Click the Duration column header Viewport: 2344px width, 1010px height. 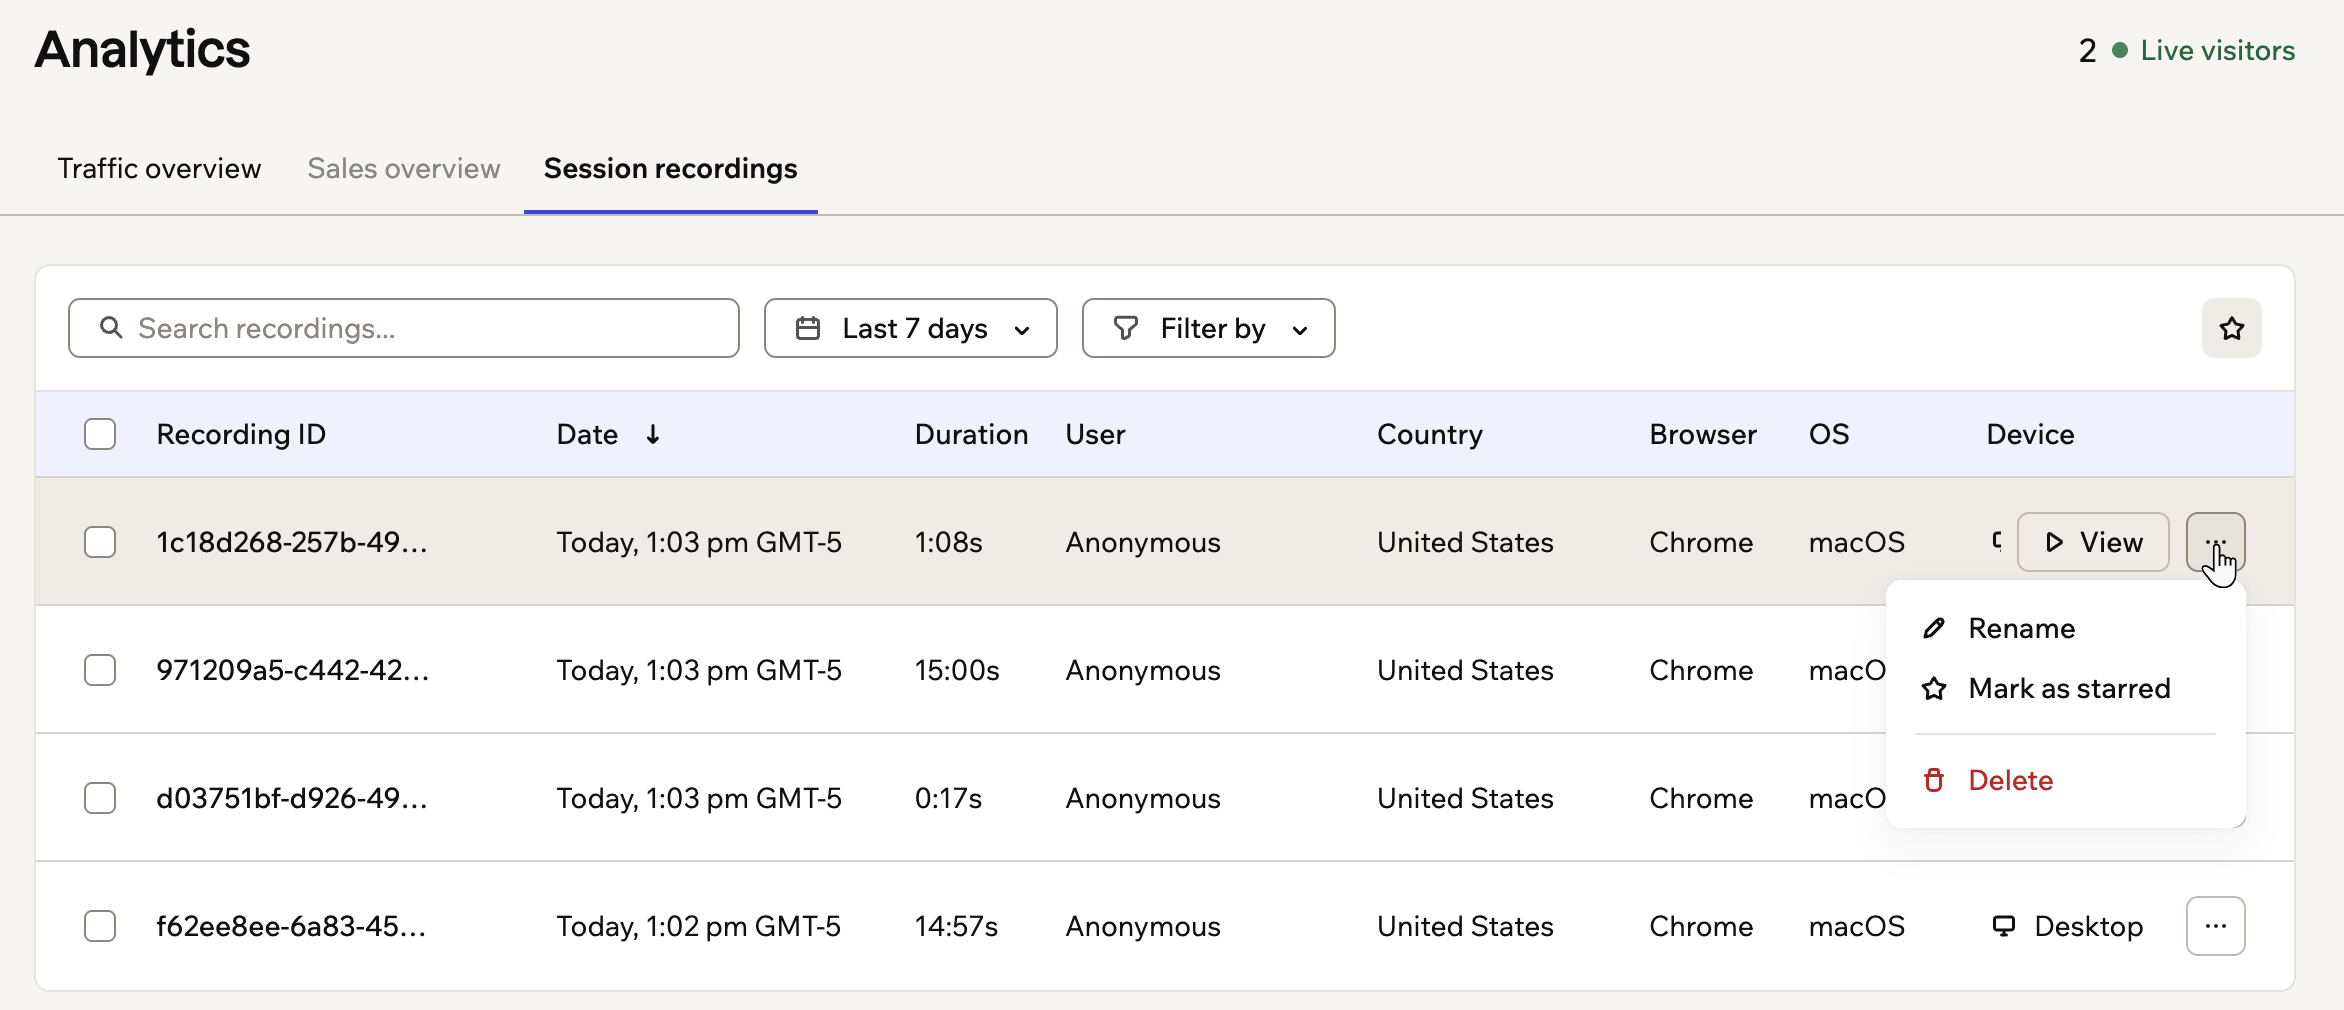[x=971, y=434]
